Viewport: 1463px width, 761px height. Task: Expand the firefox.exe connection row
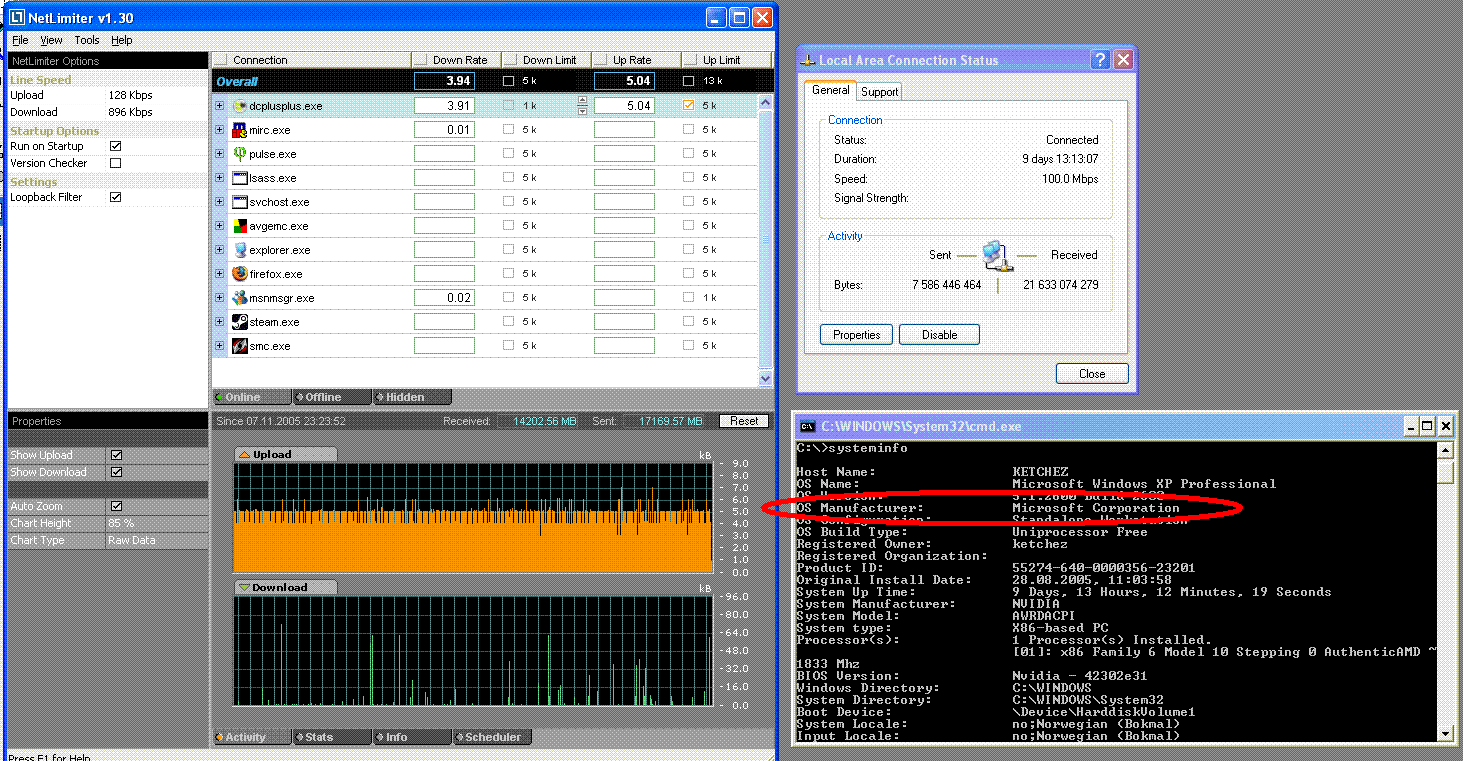[220, 273]
